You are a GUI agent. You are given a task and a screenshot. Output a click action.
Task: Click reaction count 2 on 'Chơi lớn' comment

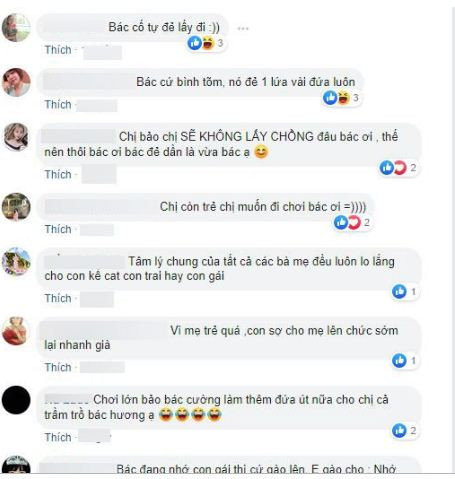click(413, 430)
